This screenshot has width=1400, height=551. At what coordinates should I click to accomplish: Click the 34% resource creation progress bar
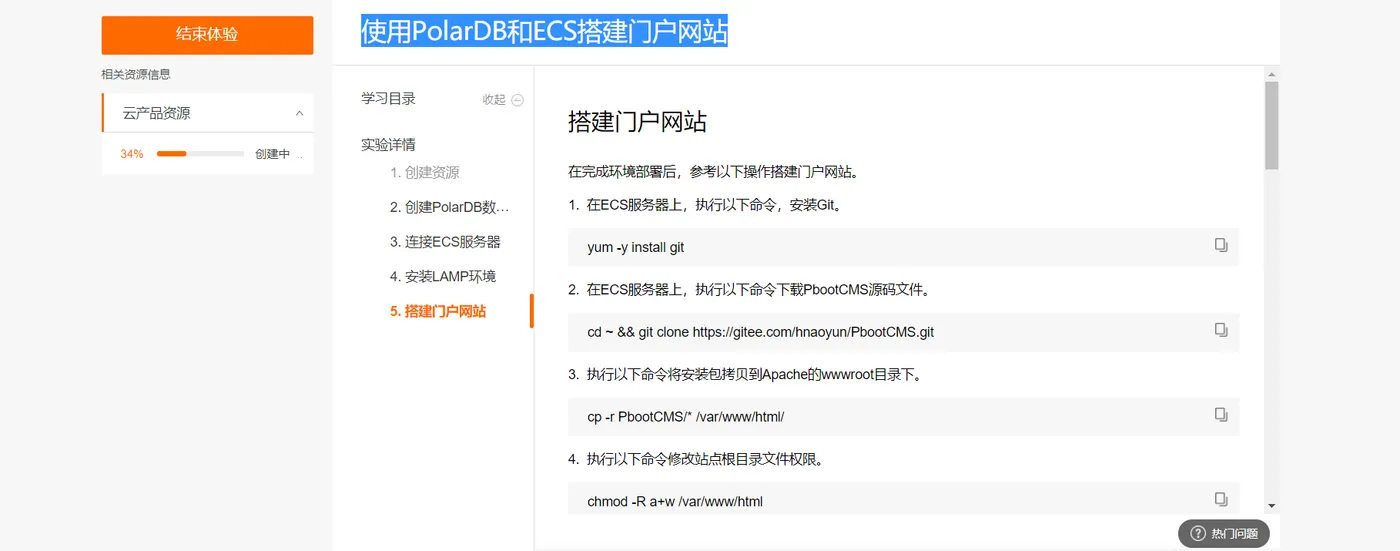(x=200, y=154)
